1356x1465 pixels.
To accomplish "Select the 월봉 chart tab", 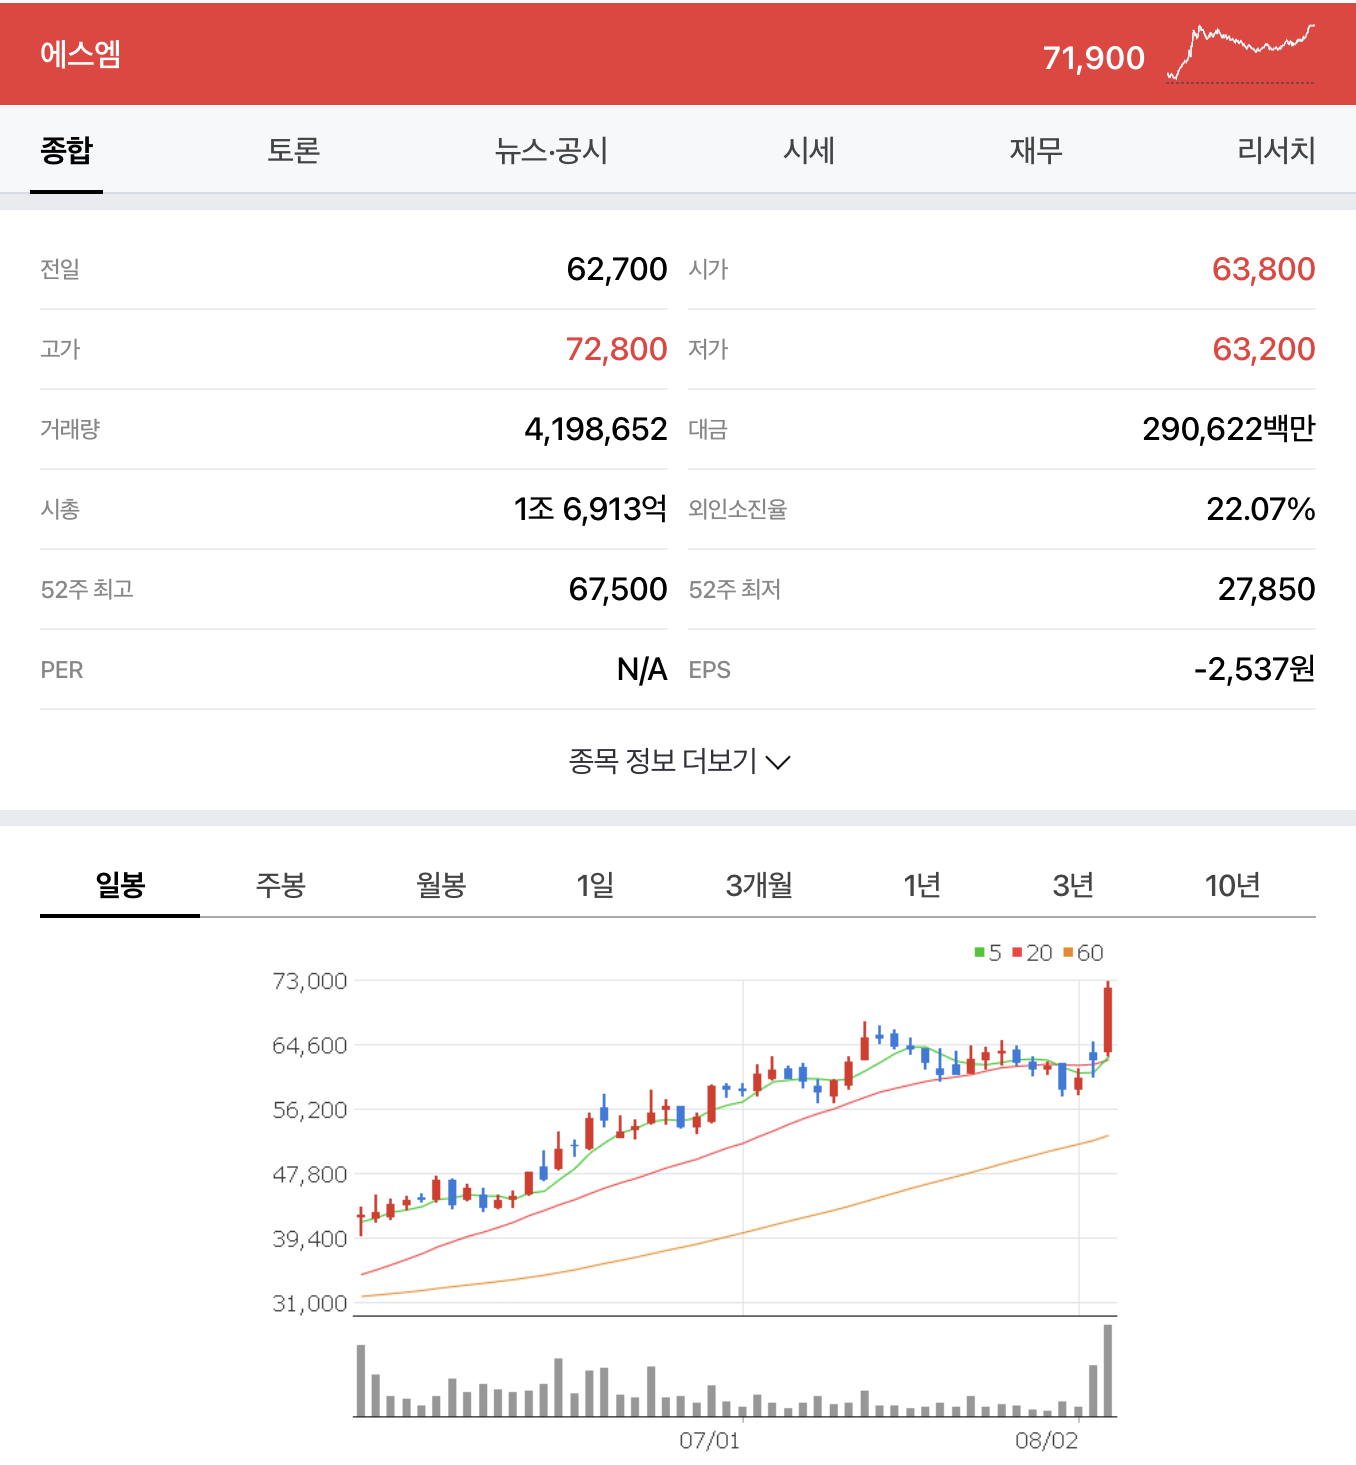I will [441, 885].
